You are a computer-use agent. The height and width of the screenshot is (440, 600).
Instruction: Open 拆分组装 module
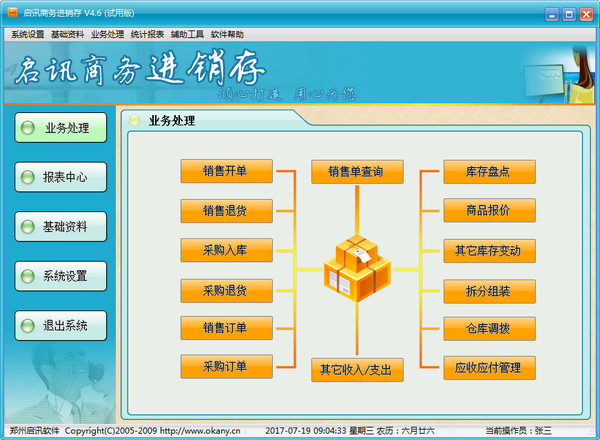[489, 290]
